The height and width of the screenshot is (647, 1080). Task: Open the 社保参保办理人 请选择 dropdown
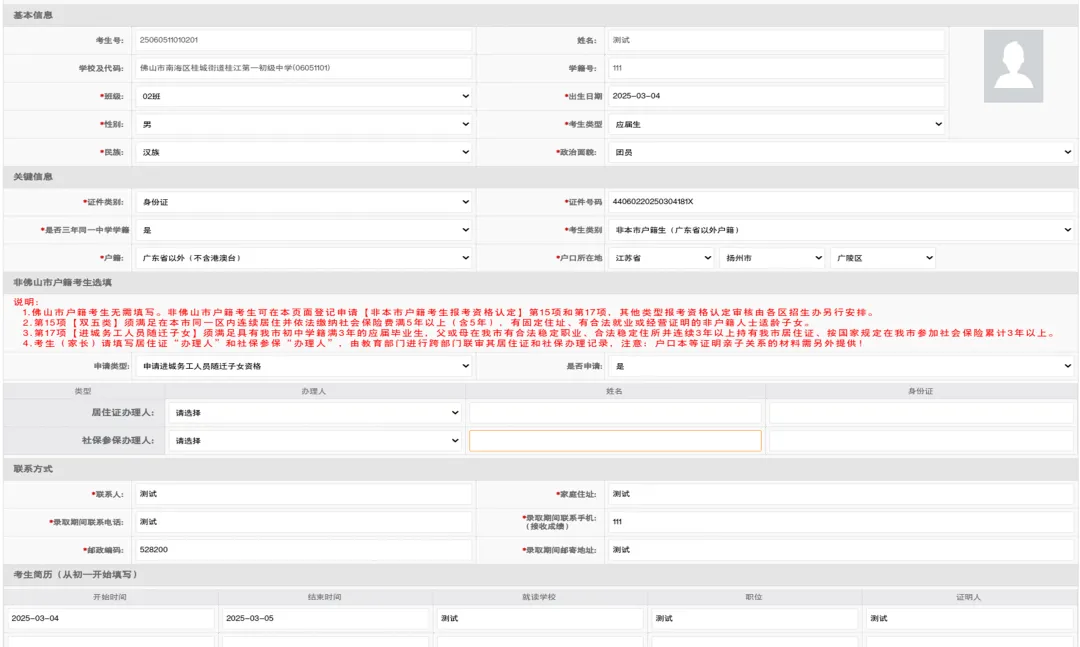tap(315, 440)
